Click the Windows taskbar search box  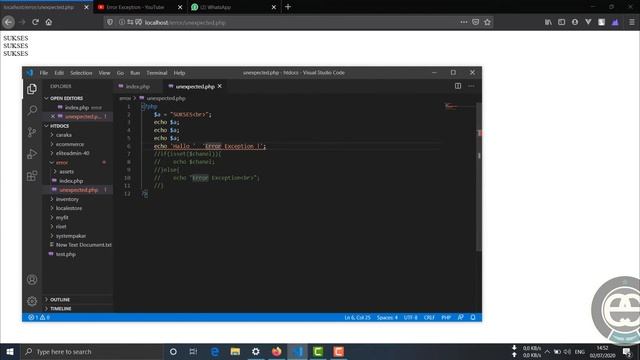[92, 351]
